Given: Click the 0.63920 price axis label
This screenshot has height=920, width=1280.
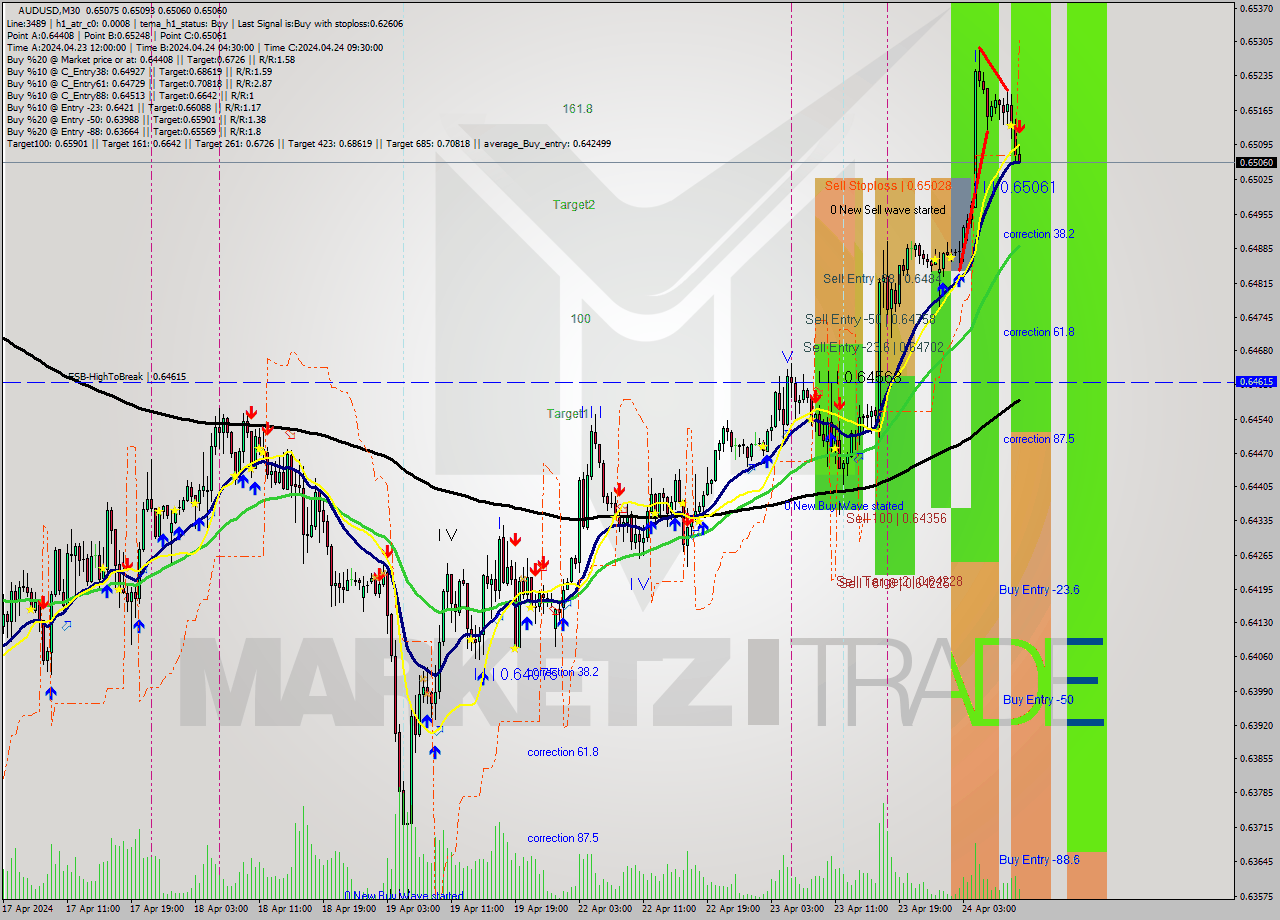Looking at the screenshot, I should 1256,726.
